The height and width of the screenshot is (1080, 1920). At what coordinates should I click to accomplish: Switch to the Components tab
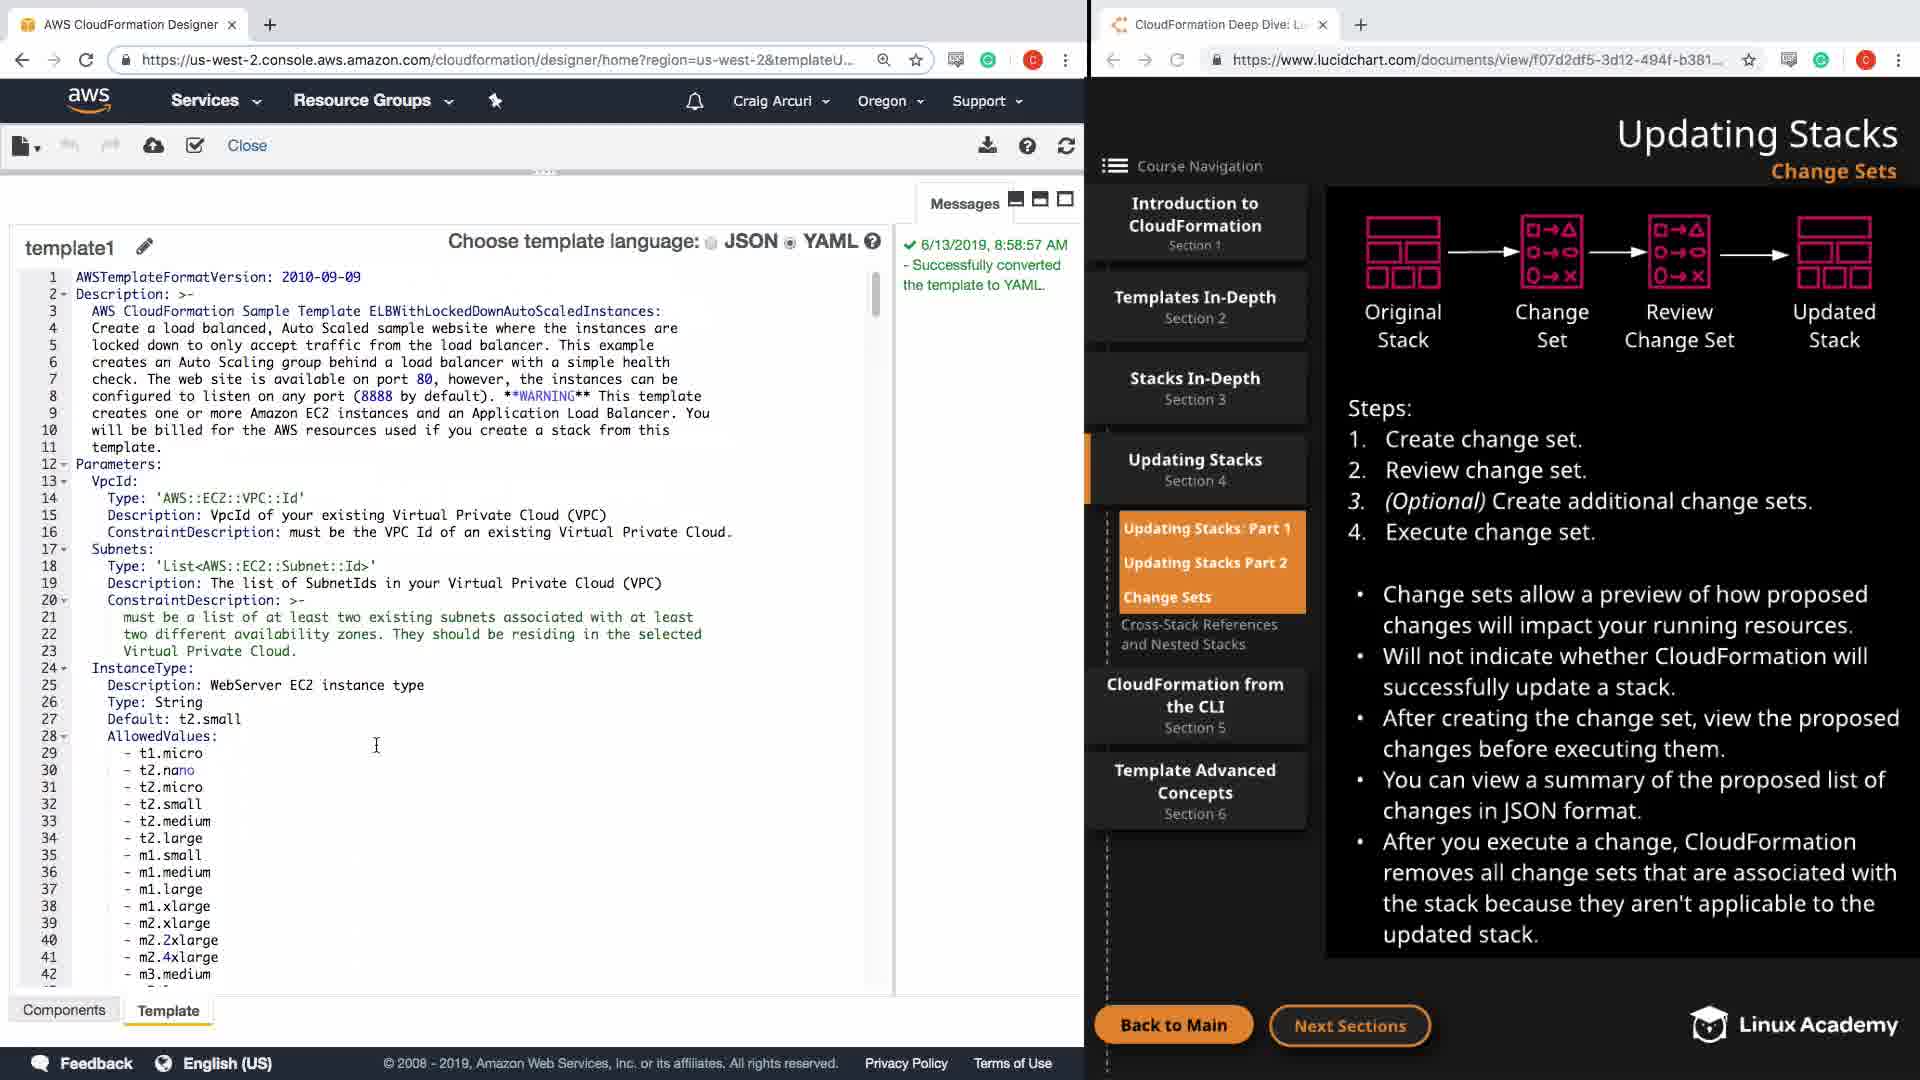(64, 1010)
